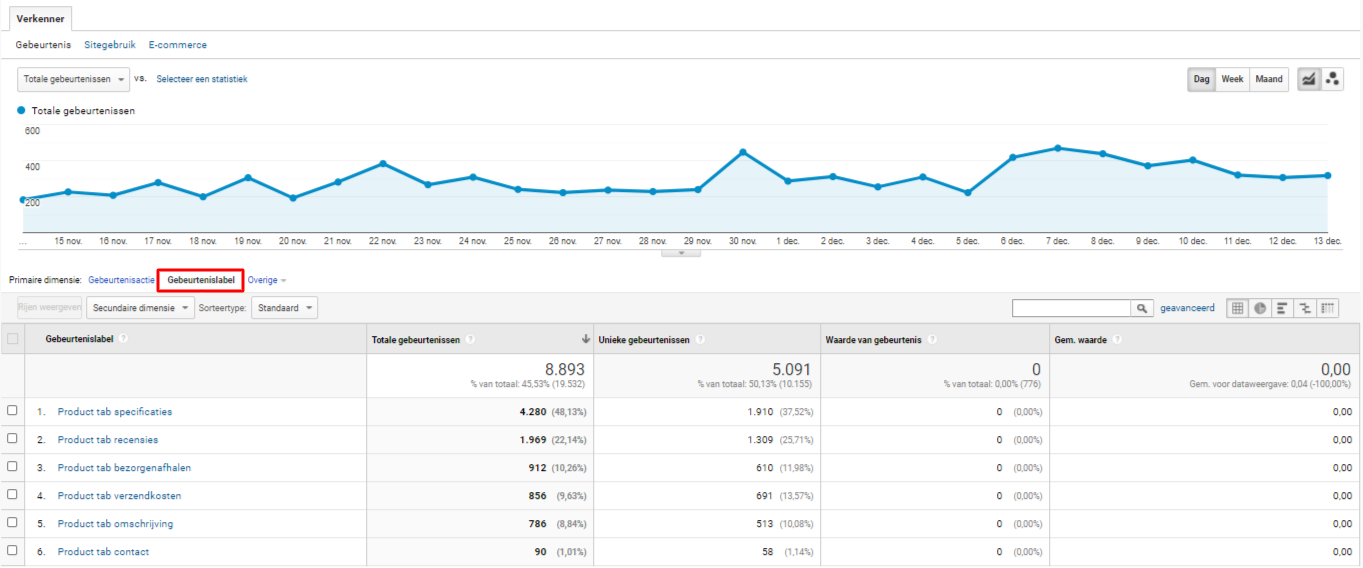Switch to motion chart icon
The height and width of the screenshot is (568, 1363).
1332,80
